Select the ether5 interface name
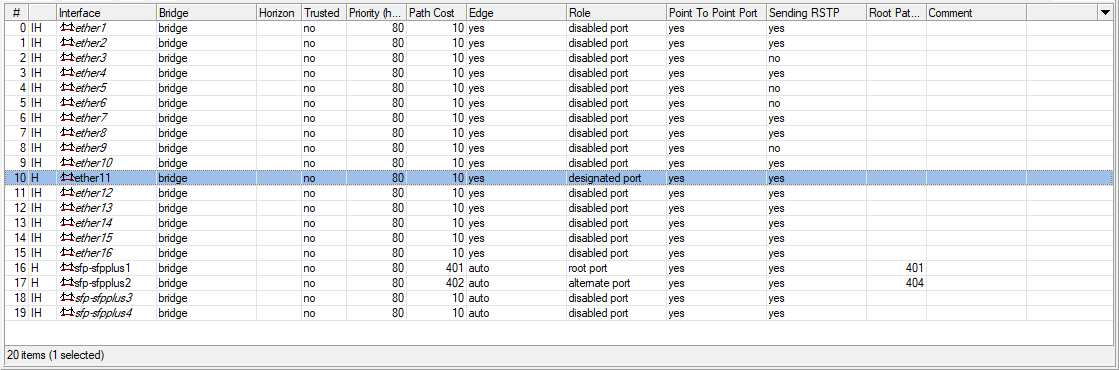 click(x=90, y=88)
